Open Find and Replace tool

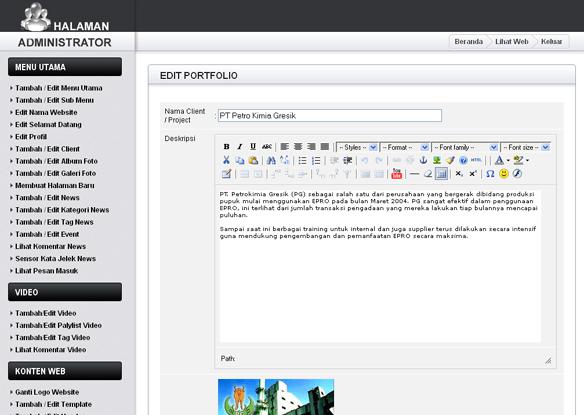pyautogui.click(x=285, y=160)
